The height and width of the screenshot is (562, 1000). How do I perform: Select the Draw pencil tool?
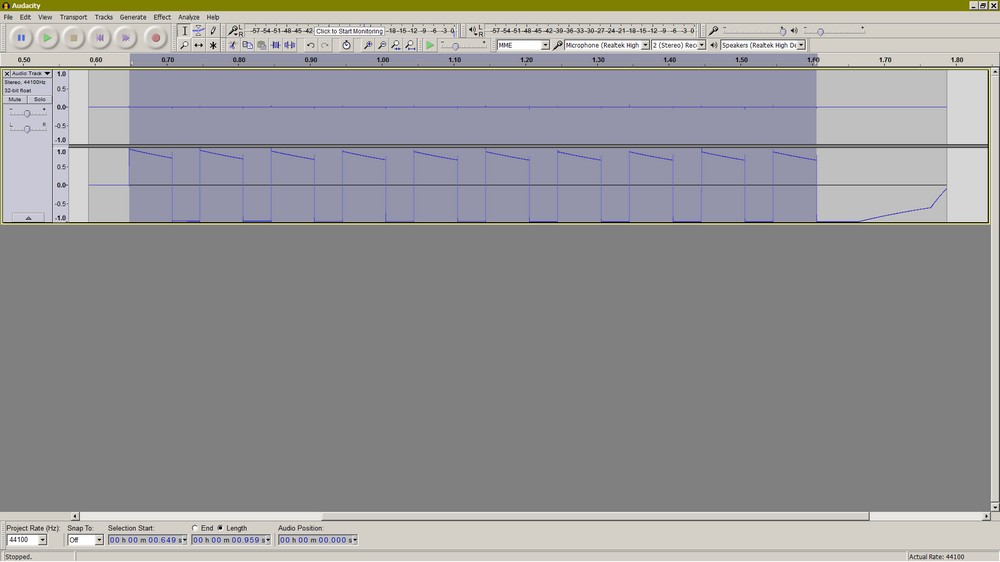click(x=213, y=31)
